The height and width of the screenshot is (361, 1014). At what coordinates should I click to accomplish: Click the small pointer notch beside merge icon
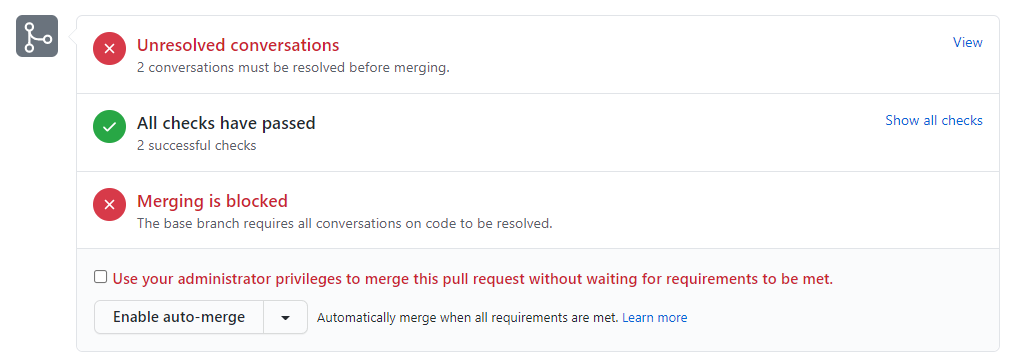click(x=72, y=36)
